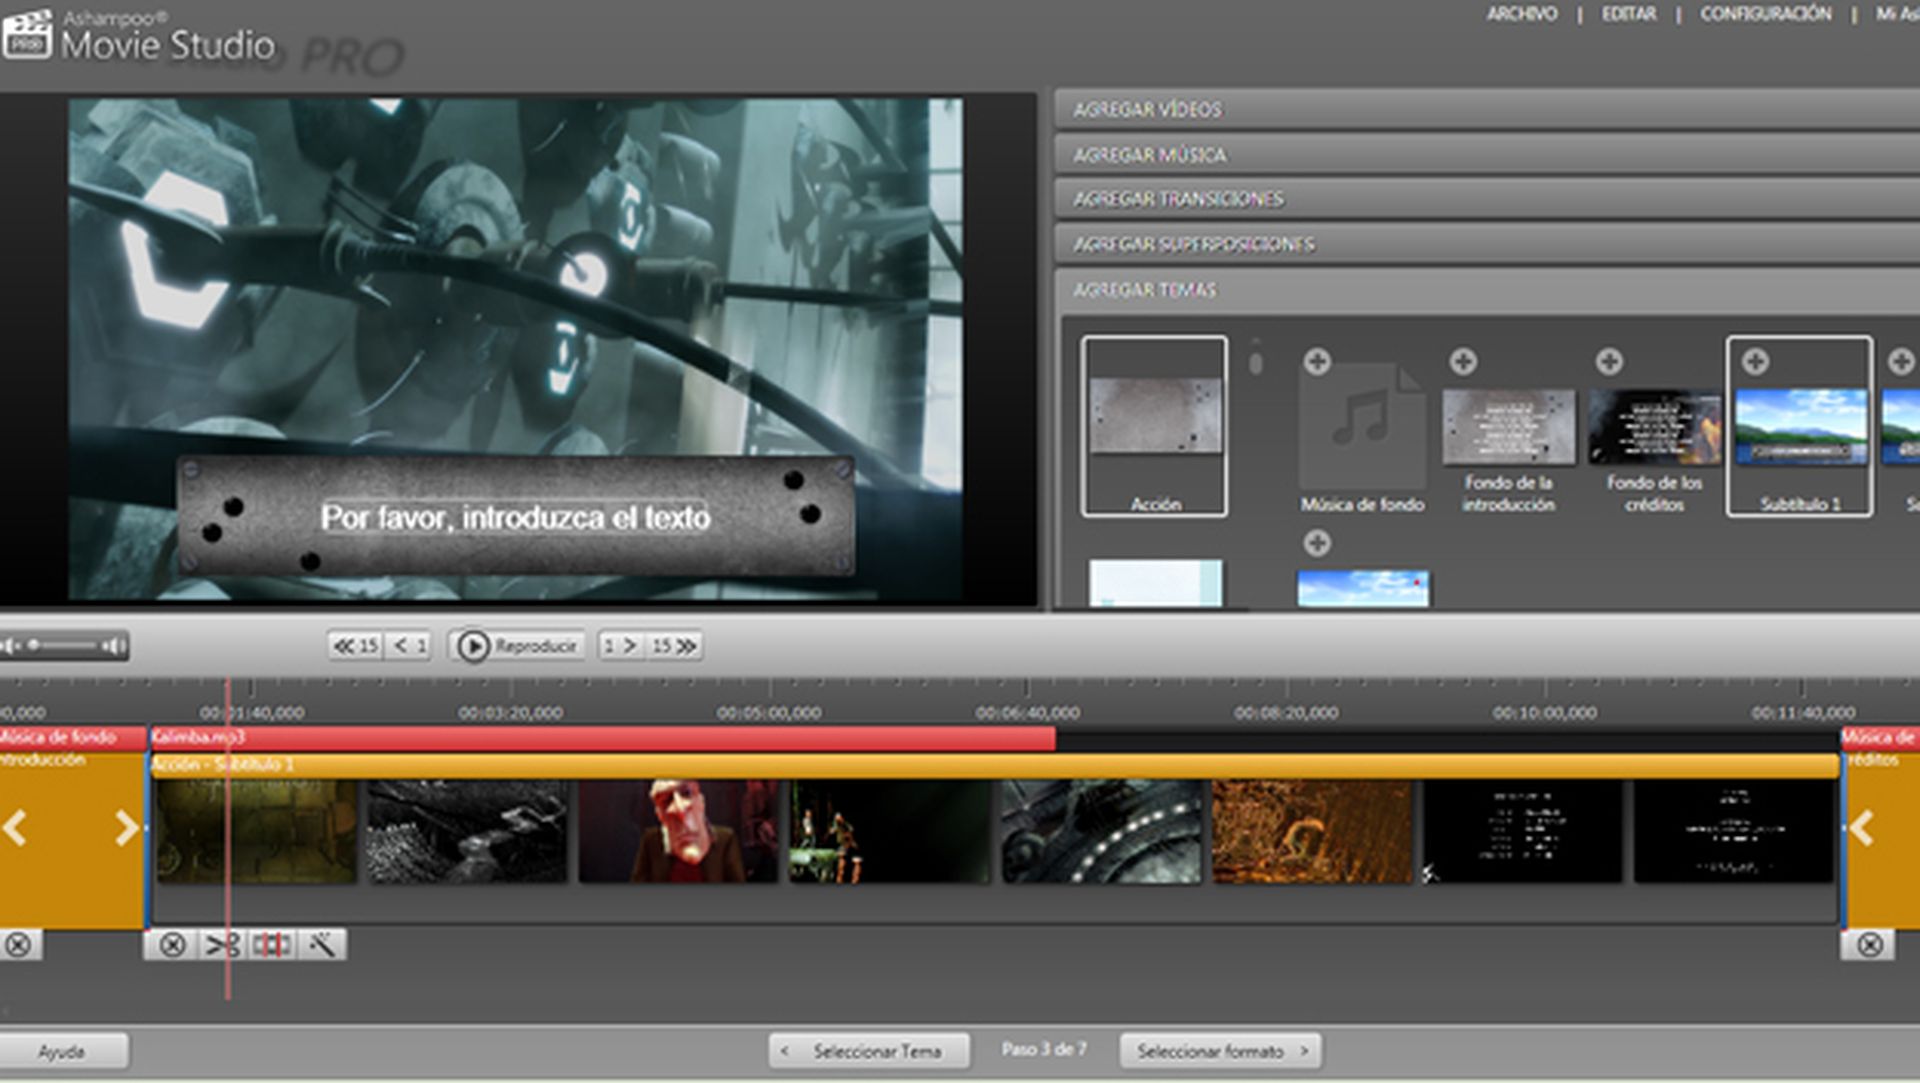Click the plus icon on Subtítulo 1 theme
The height and width of the screenshot is (1083, 1920).
pyautogui.click(x=1753, y=362)
